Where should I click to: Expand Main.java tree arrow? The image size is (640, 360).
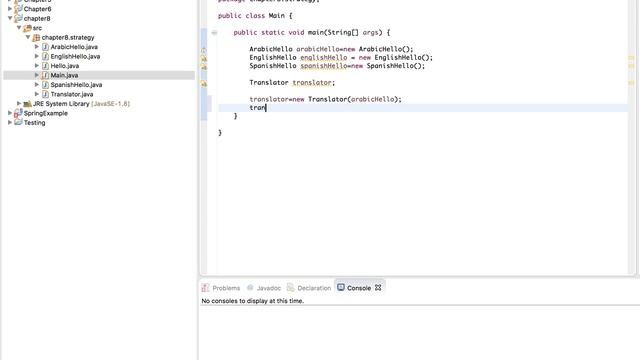[x=37, y=75]
